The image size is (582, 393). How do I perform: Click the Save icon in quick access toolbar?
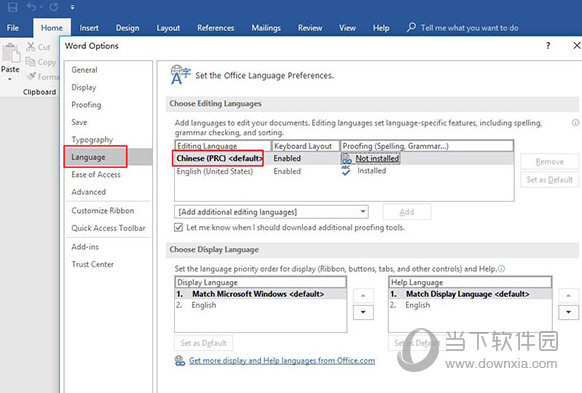(13, 7)
